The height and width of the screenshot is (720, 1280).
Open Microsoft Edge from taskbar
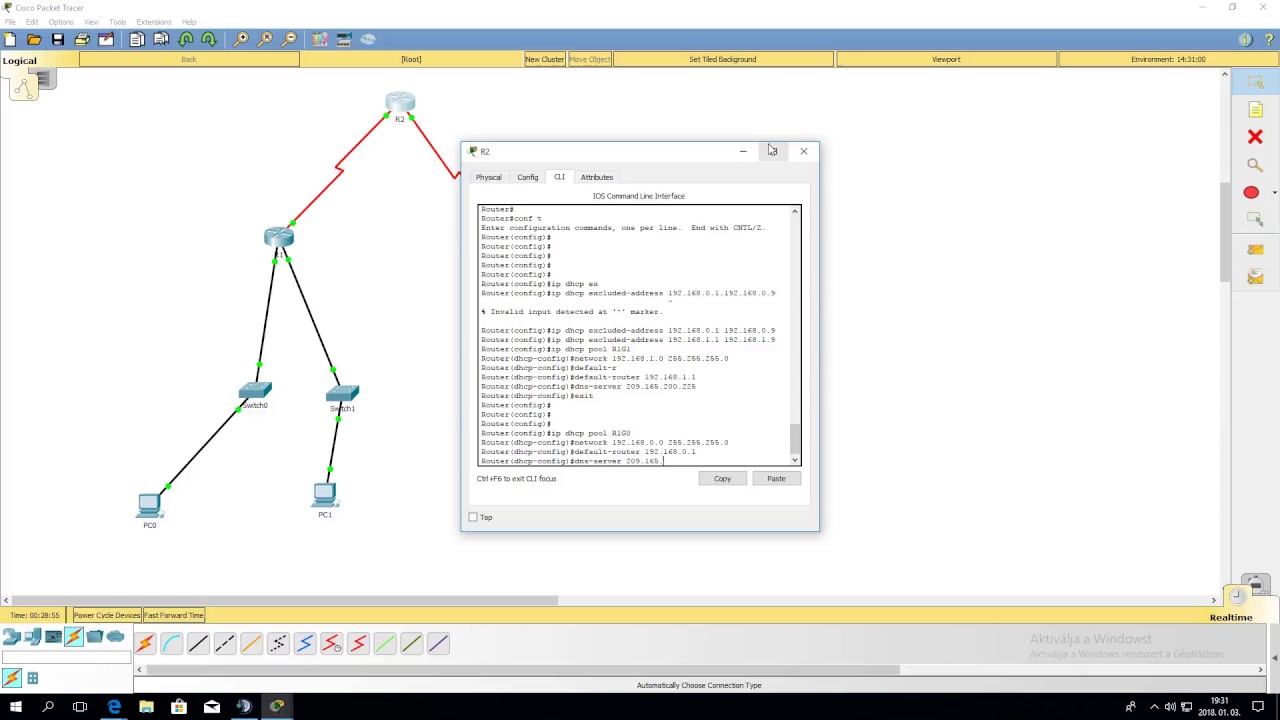[x=114, y=707]
